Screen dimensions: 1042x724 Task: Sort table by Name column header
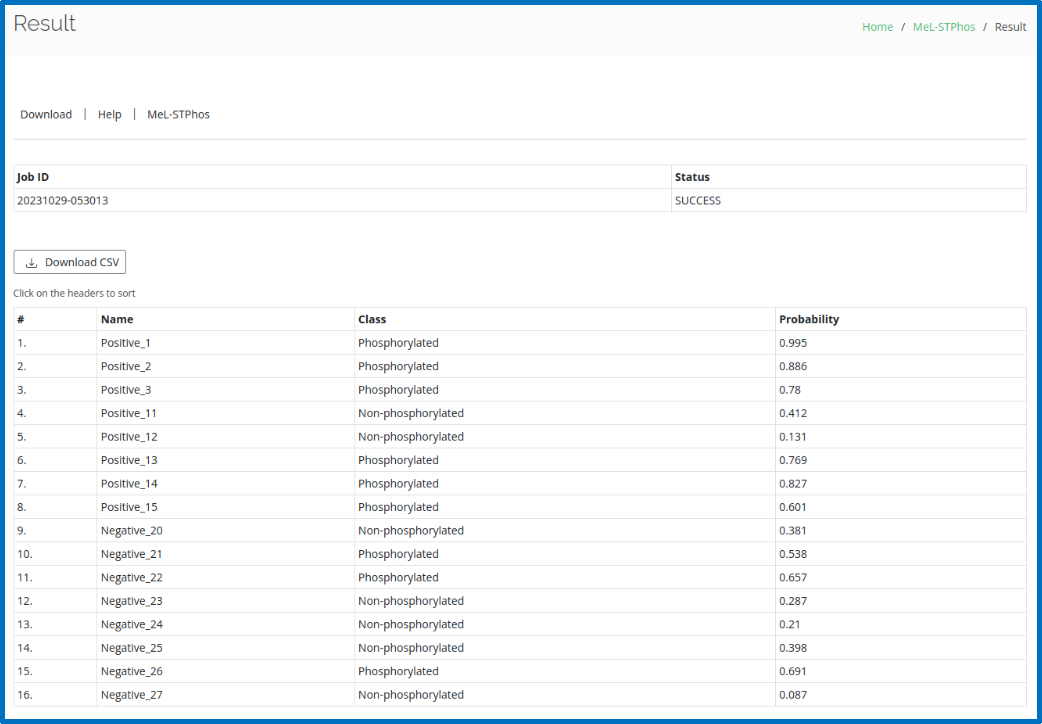[x=117, y=319]
